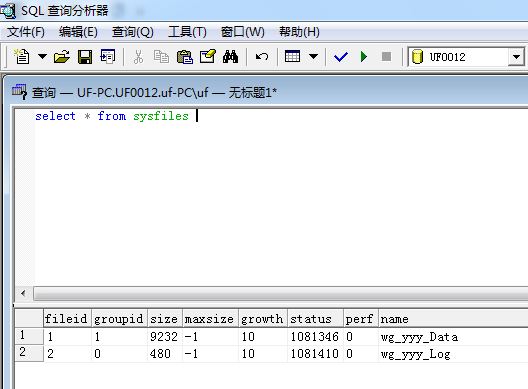Open Find with the binoculars icon
The width and height of the screenshot is (528, 389).
click(230, 57)
